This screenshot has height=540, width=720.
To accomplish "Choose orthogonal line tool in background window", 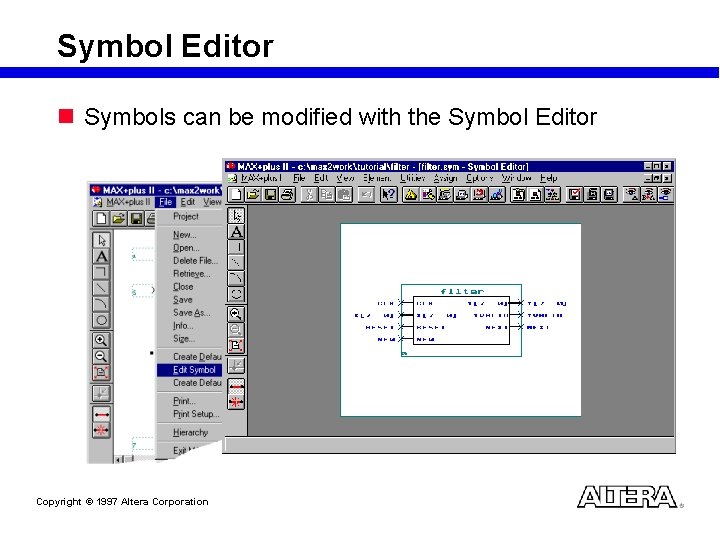I will click(101, 272).
